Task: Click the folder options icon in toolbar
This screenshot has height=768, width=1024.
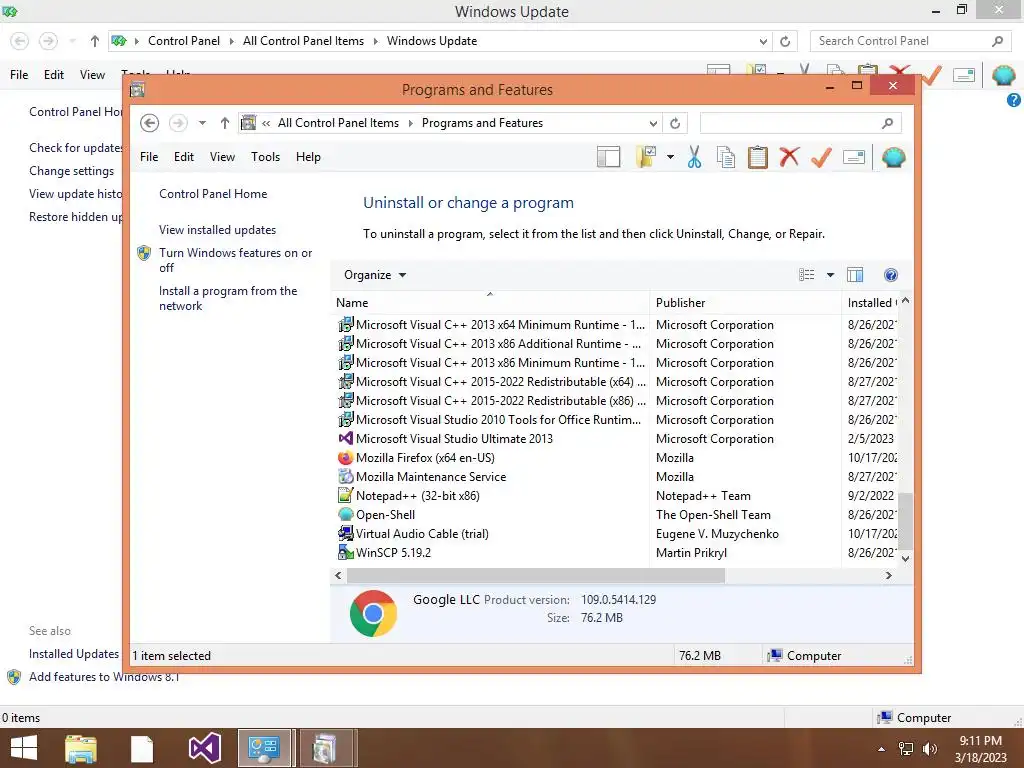Action: tap(645, 157)
